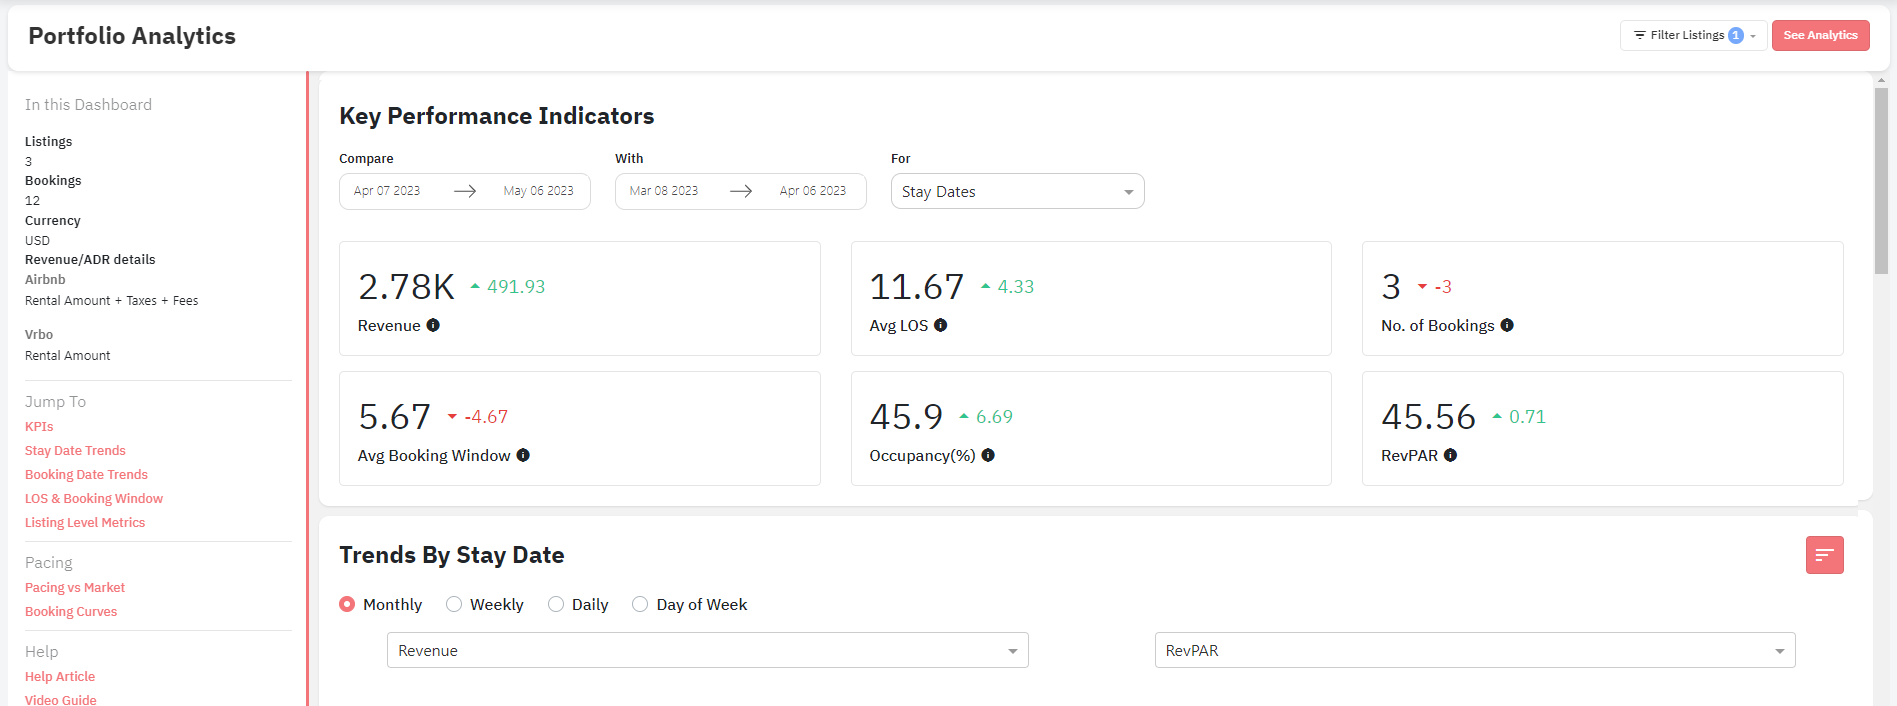Click the Occupancy(%) info icon
This screenshot has height=706, width=1897.
pyautogui.click(x=988, y=455)
